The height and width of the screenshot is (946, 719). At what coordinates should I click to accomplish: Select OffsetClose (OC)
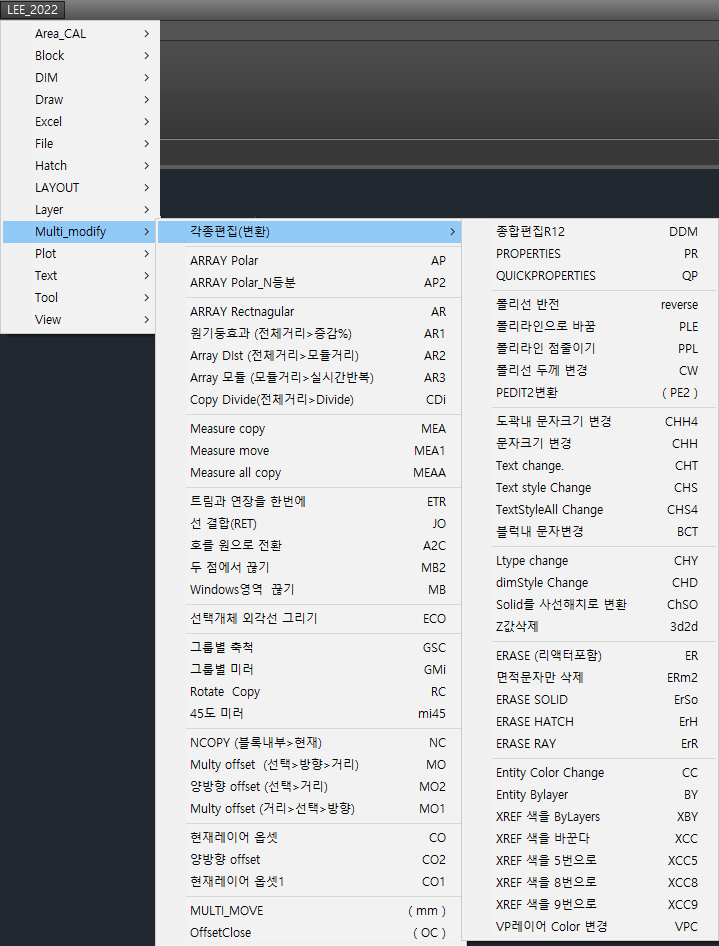(309, 933)
